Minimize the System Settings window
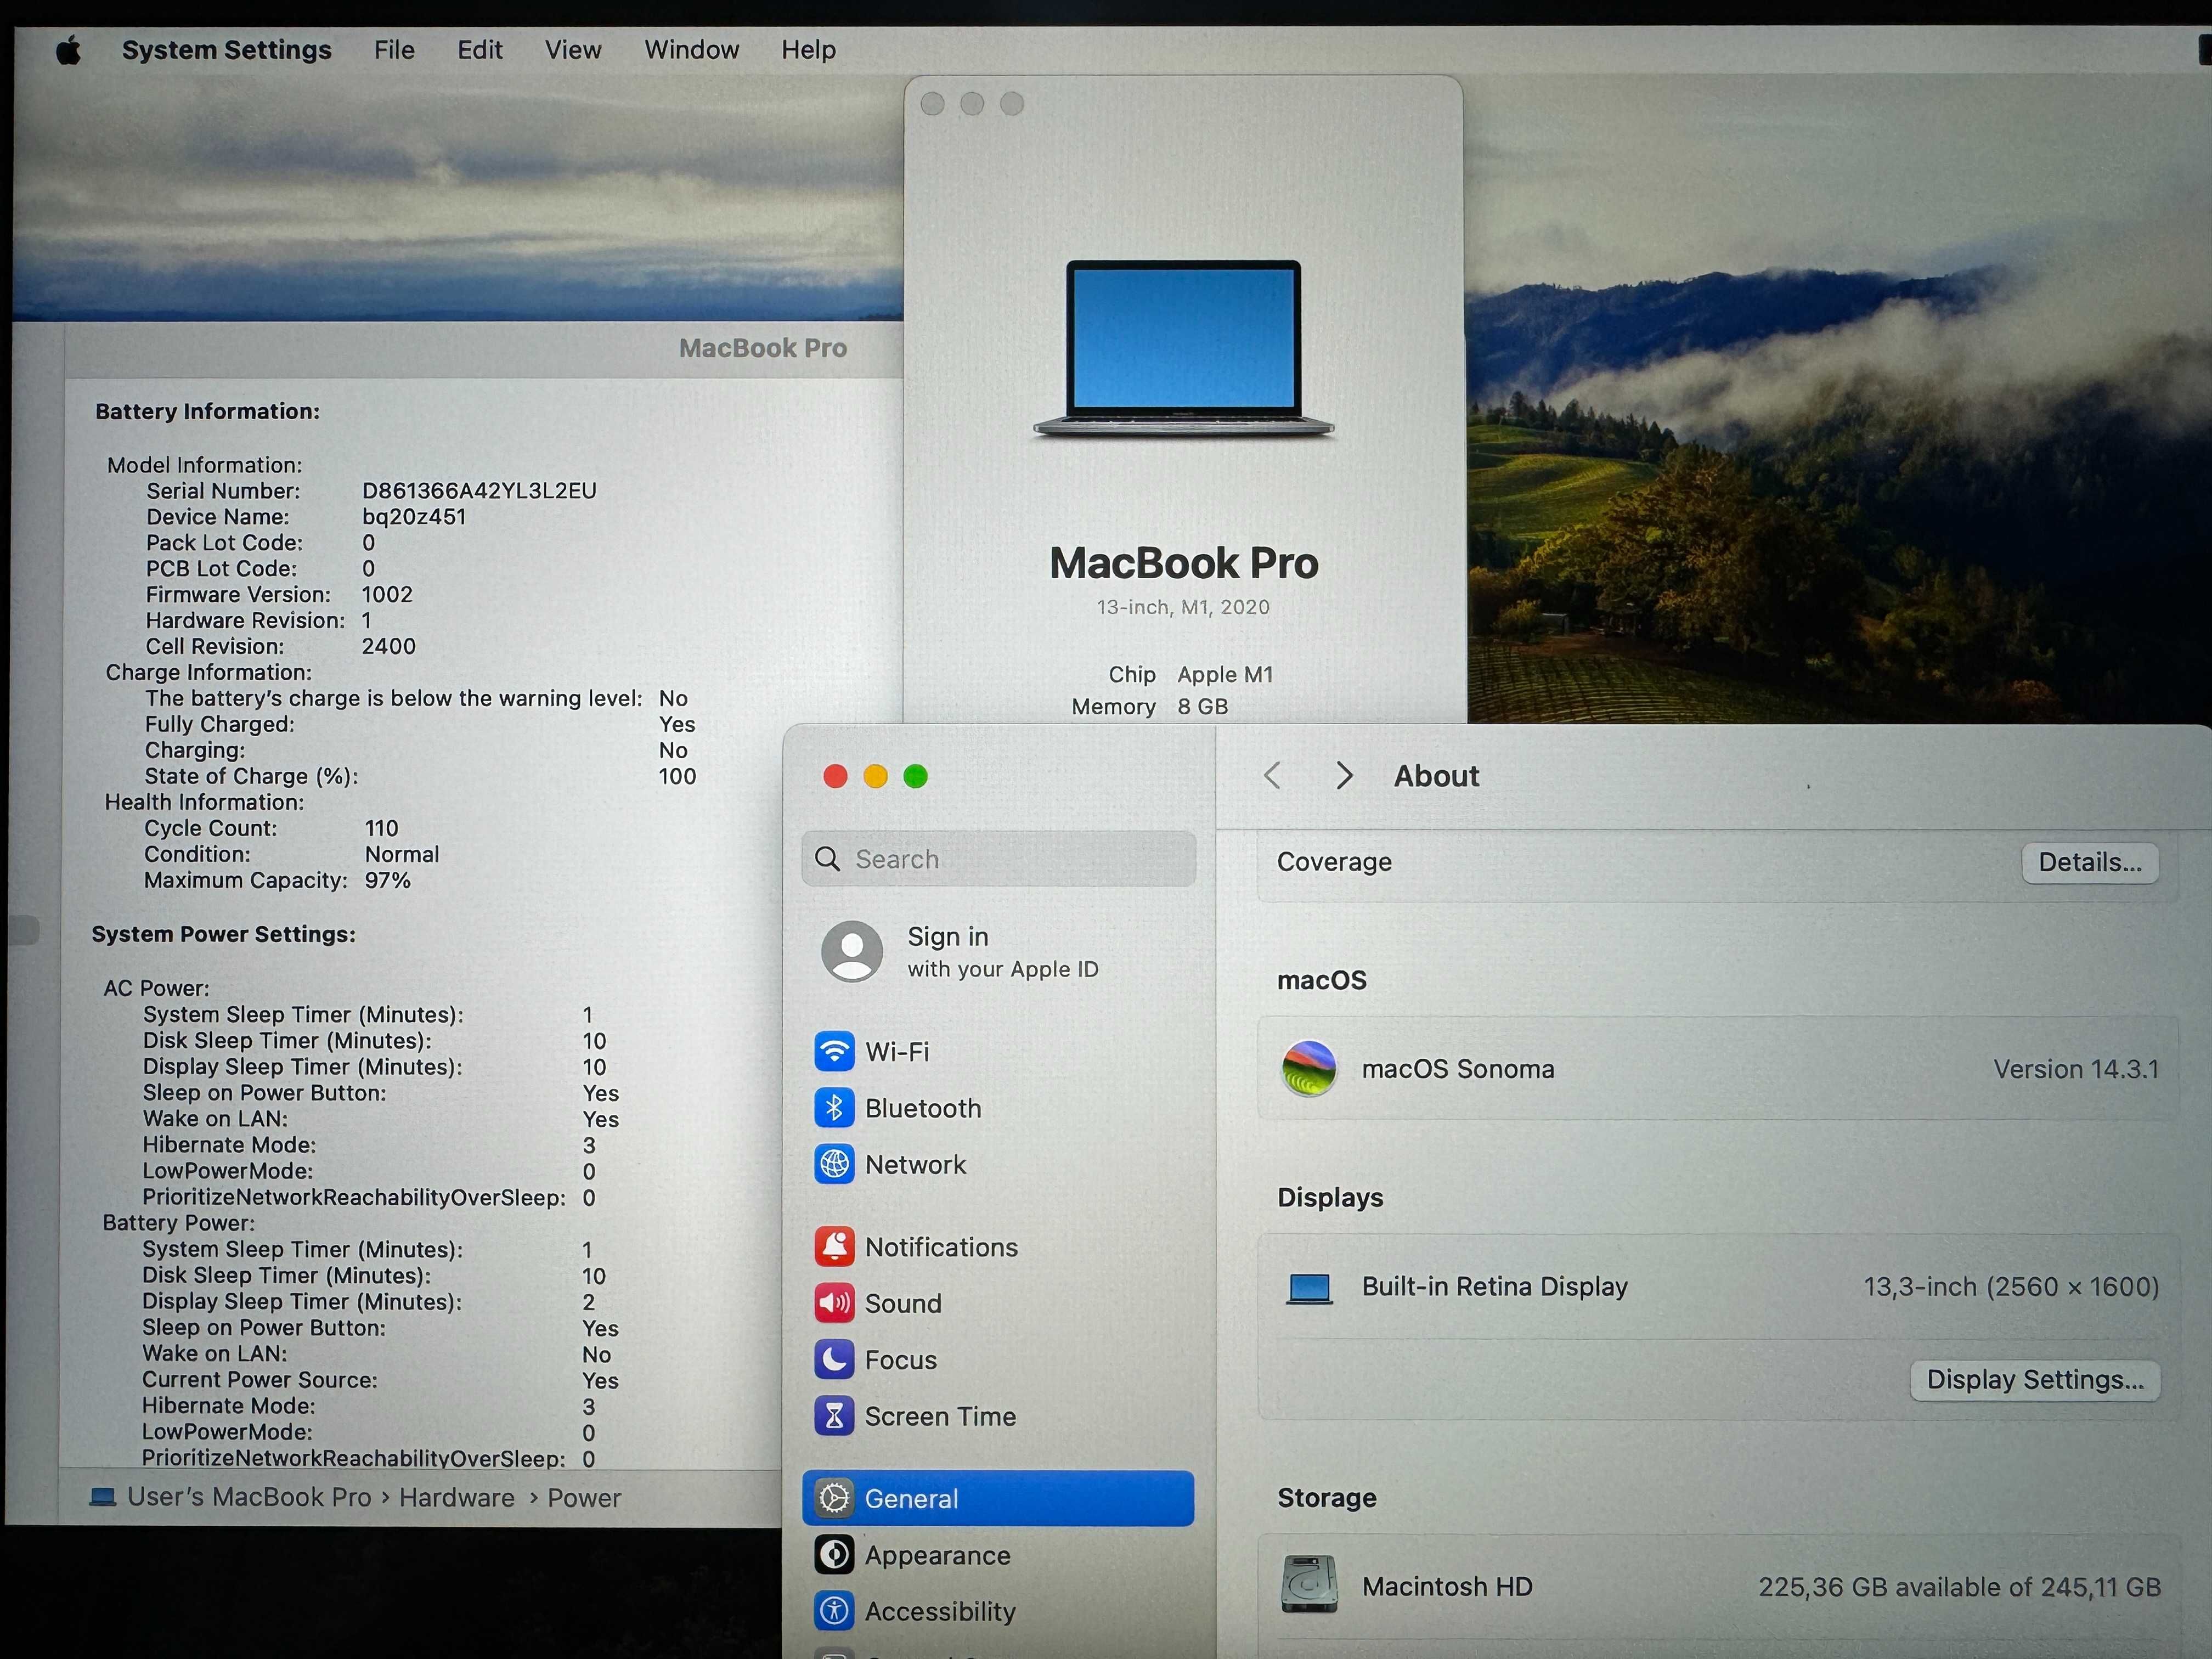Image resolution: width=2212 pixels, height=1659 pixels. [875, 776]
